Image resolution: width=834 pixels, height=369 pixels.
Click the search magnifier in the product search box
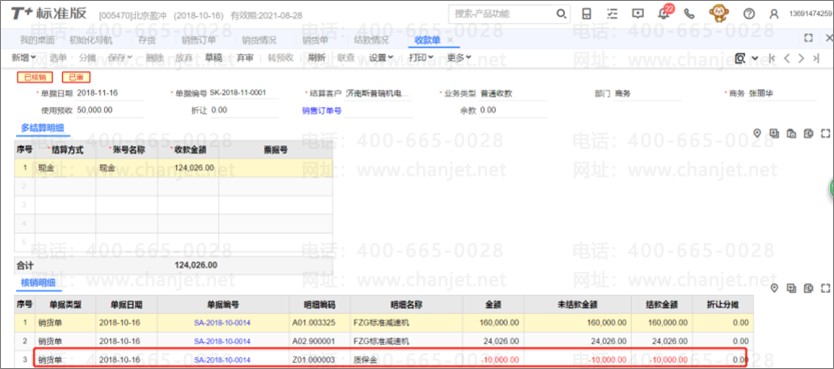(x=561, y=14)
